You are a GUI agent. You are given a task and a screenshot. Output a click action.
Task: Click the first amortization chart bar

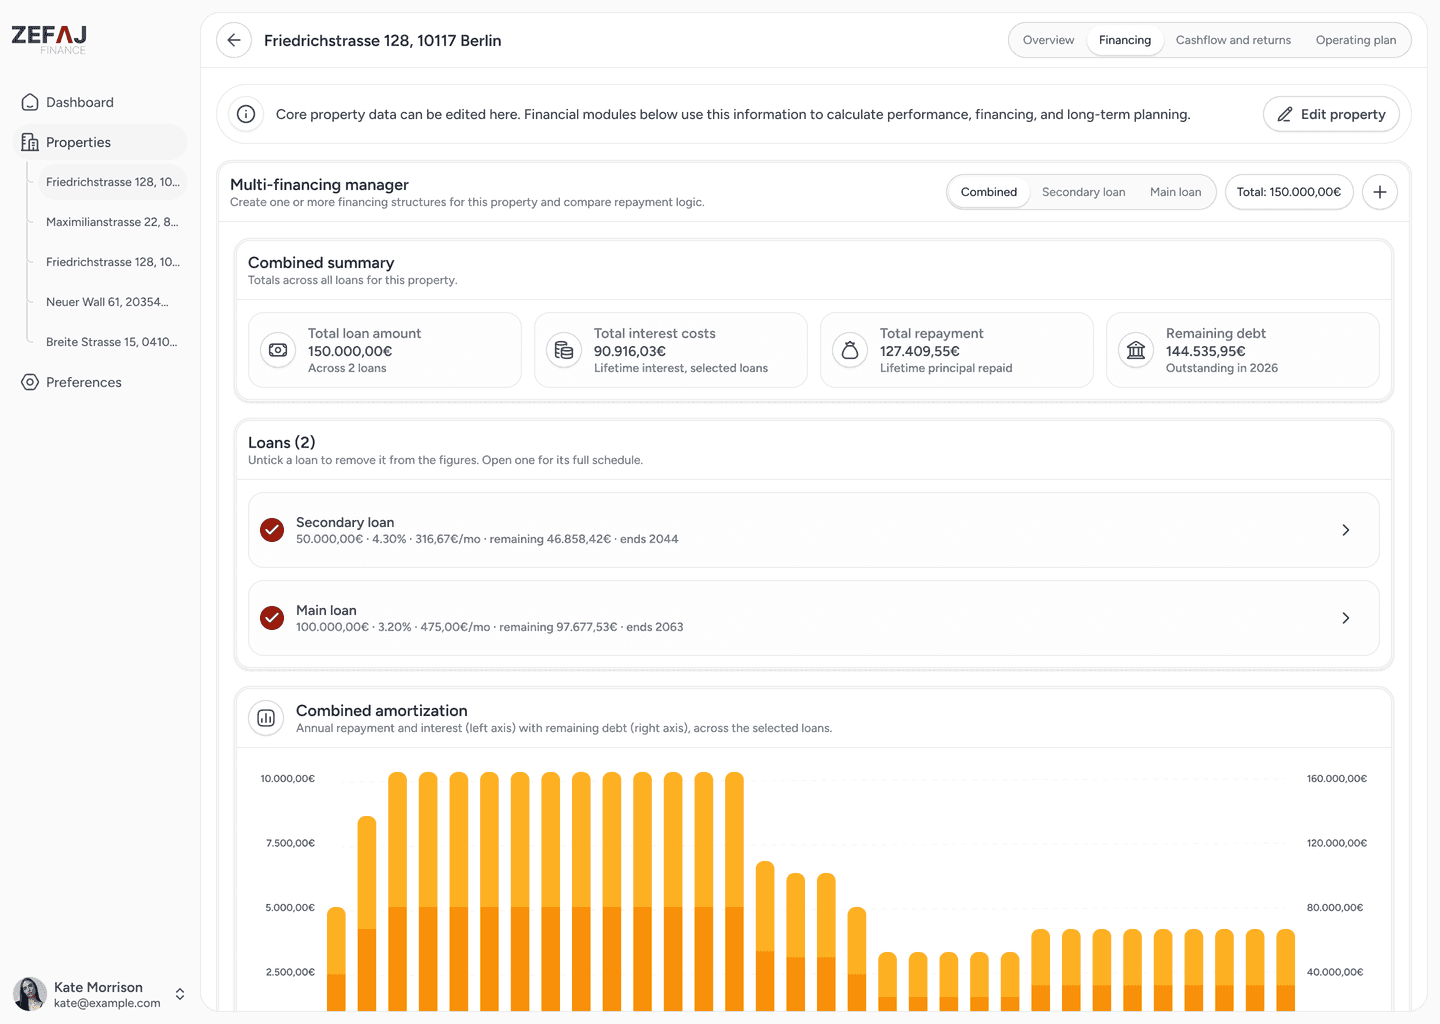click(336, 960)
